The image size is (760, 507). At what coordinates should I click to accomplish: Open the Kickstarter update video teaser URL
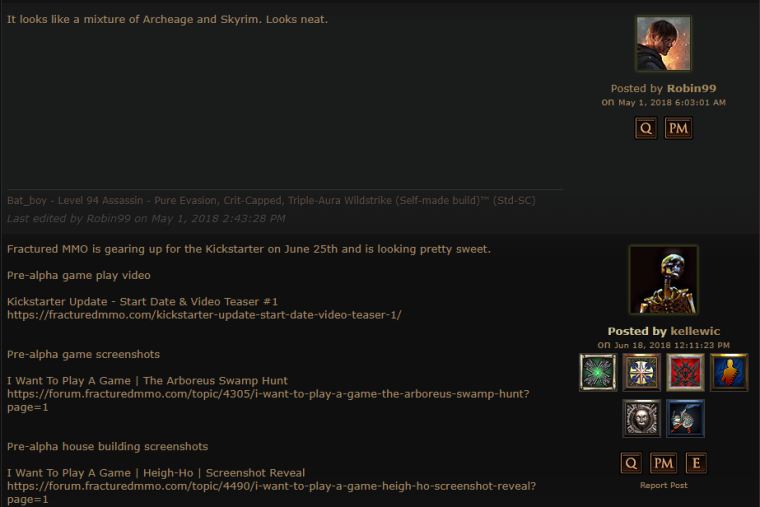(x=204, y=315)
